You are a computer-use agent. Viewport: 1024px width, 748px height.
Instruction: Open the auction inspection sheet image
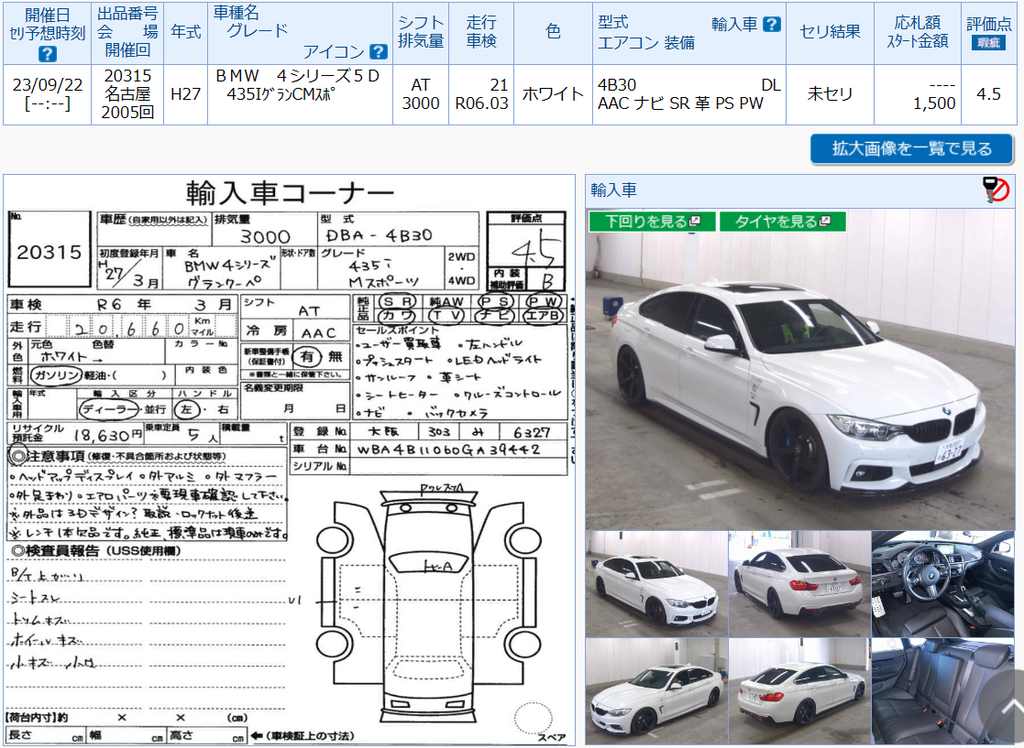point(289,460)
